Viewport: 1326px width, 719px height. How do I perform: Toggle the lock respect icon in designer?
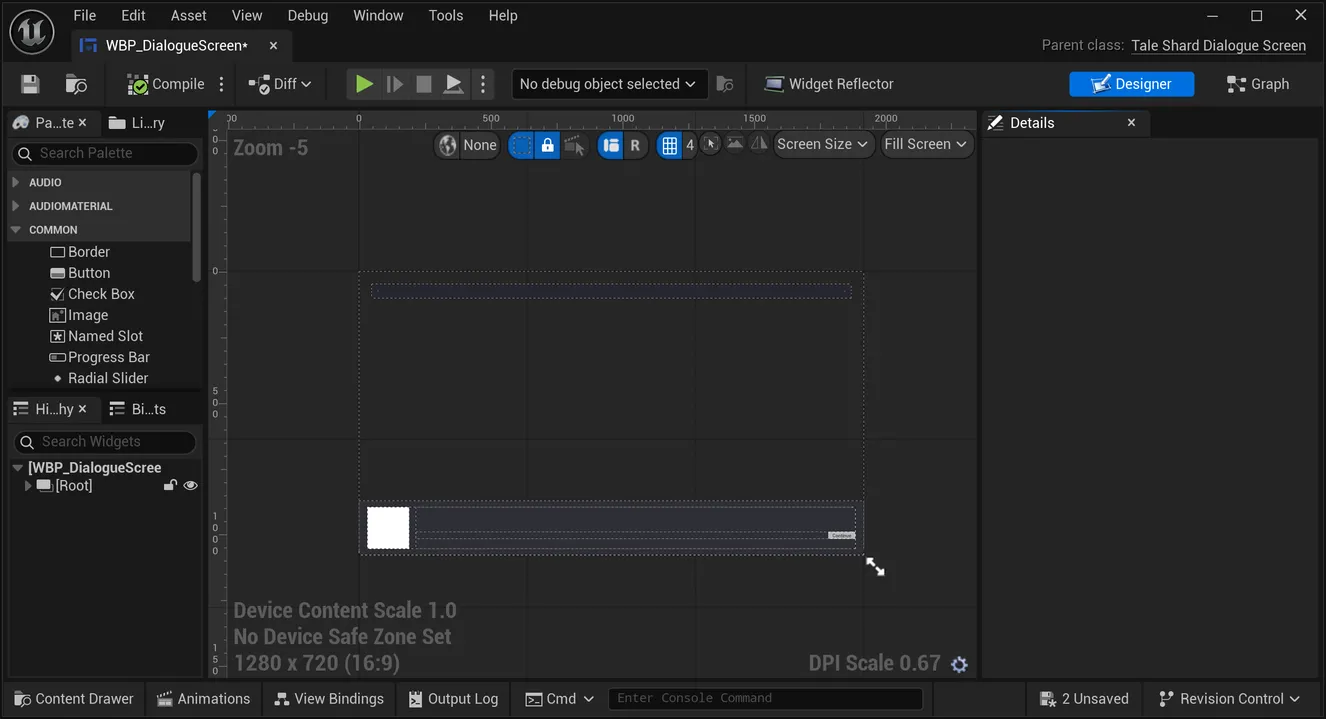click(x=547, y=145)
